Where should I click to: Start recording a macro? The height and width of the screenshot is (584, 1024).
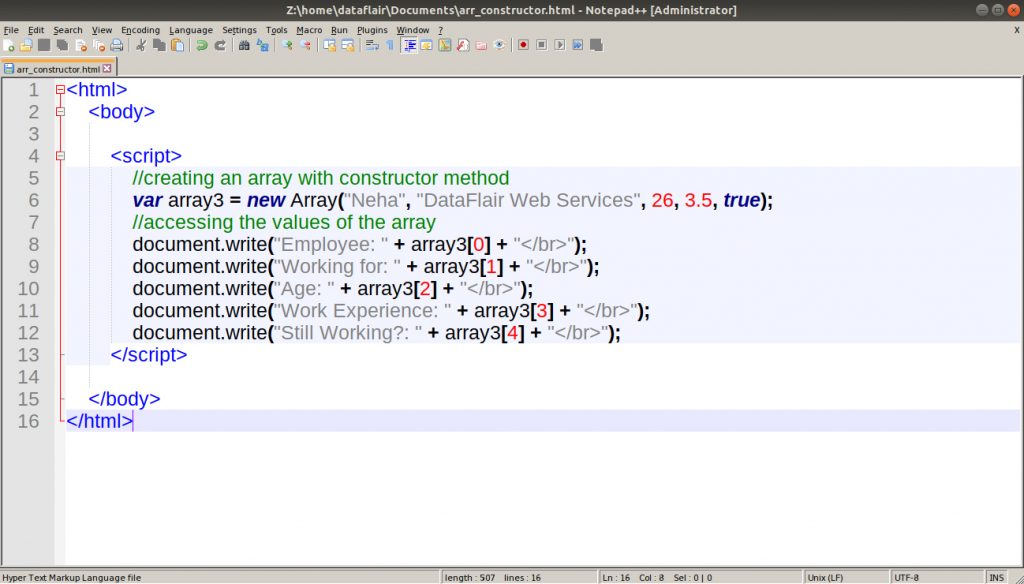(522, 45)
